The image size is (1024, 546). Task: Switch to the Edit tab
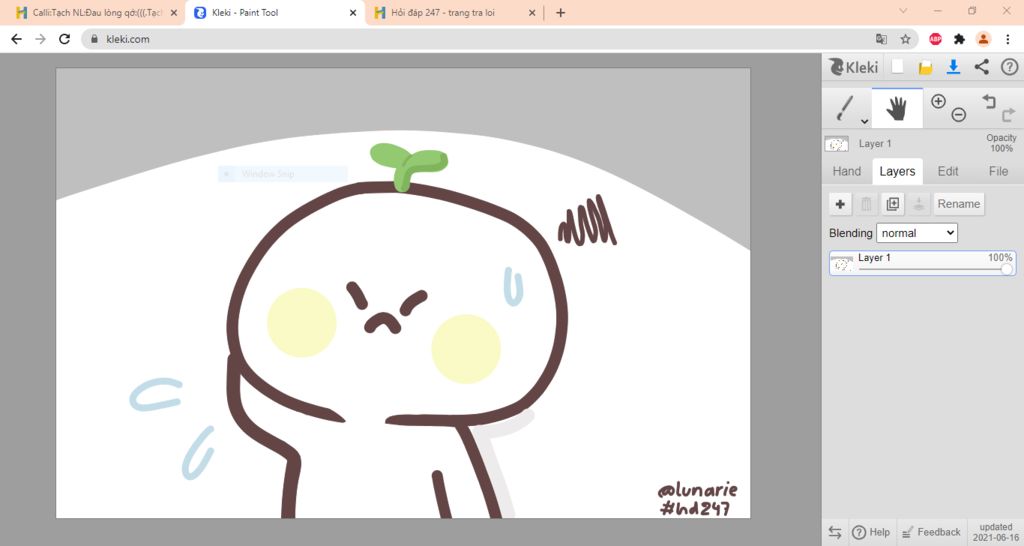click(948, 171)
